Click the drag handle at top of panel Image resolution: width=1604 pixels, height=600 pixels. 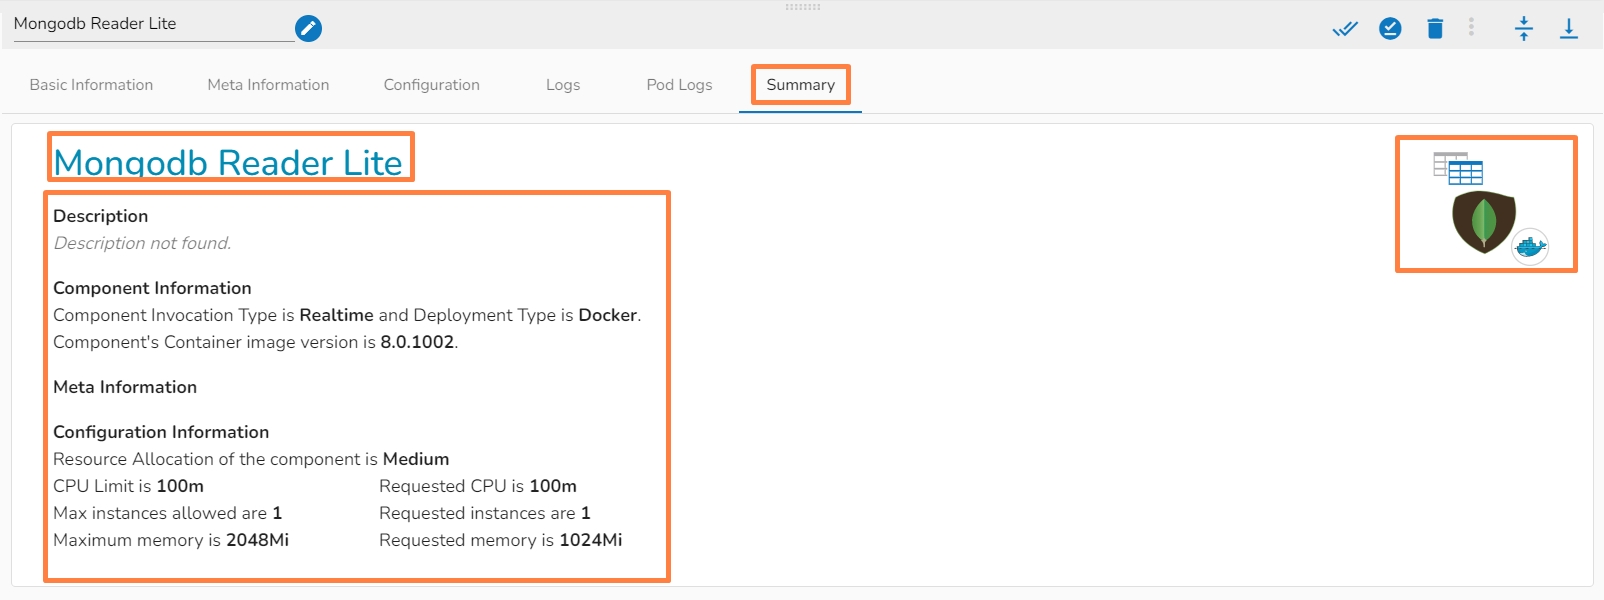click(802, 7)
